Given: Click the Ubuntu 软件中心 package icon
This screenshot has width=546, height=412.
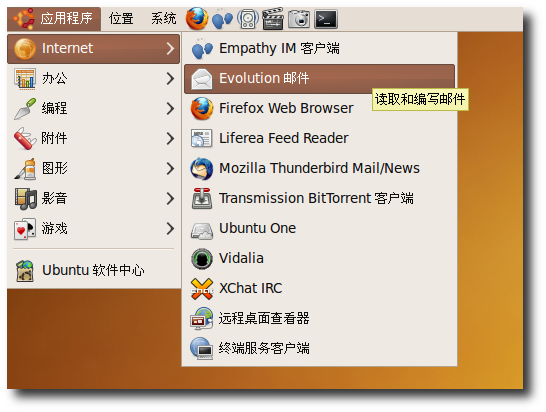Looking at the screenshot, I should [25, 271].
